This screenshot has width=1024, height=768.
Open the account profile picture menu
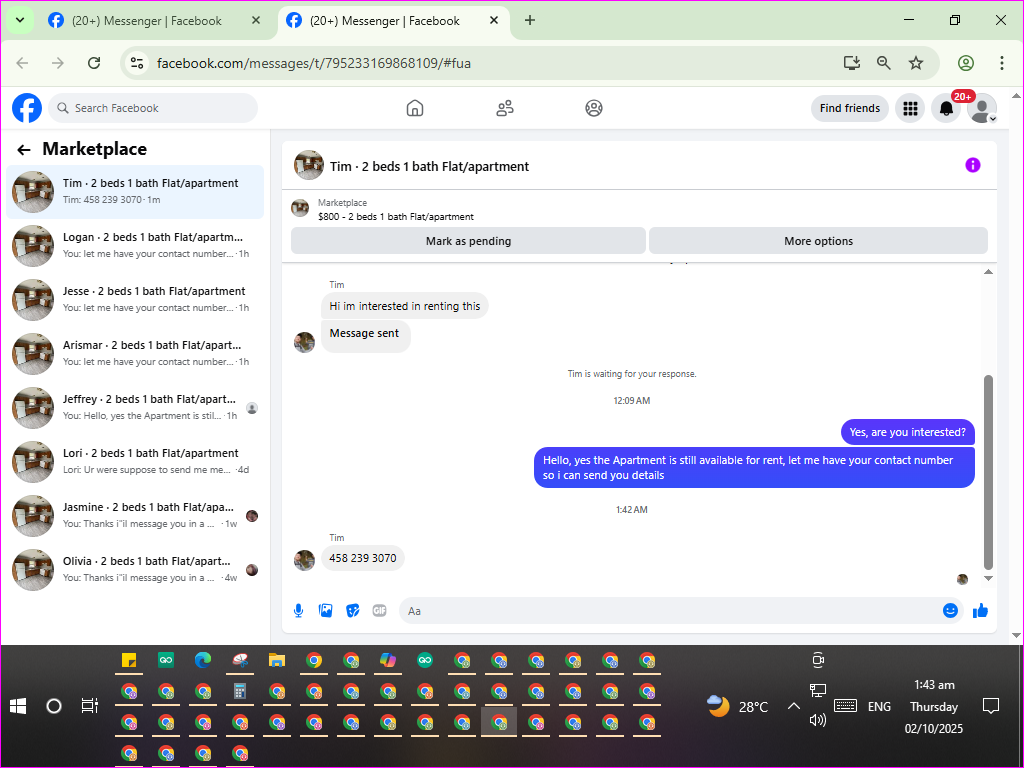982,108
